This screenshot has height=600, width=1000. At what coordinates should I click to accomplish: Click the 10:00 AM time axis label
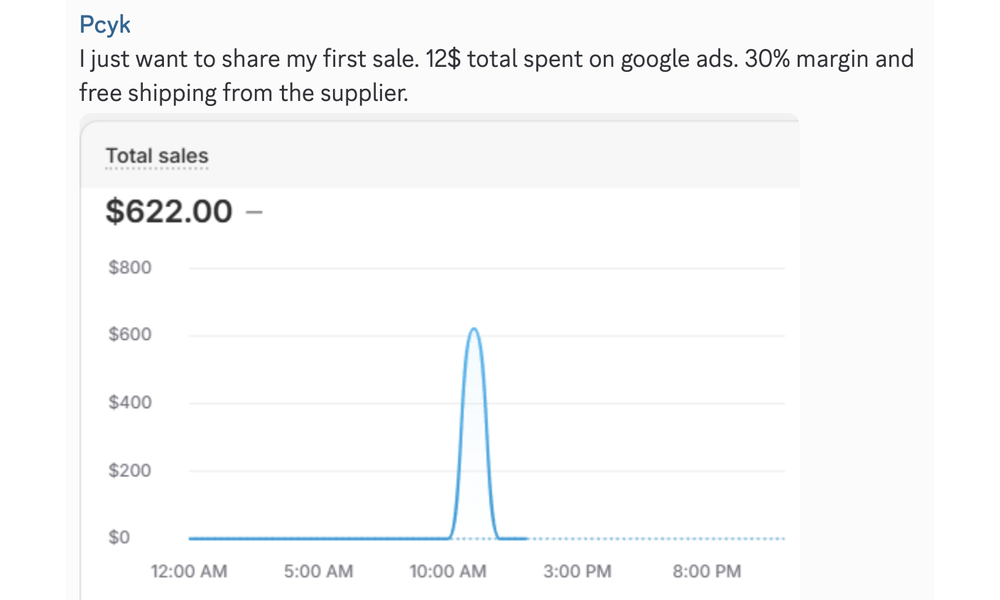(448, 572)
